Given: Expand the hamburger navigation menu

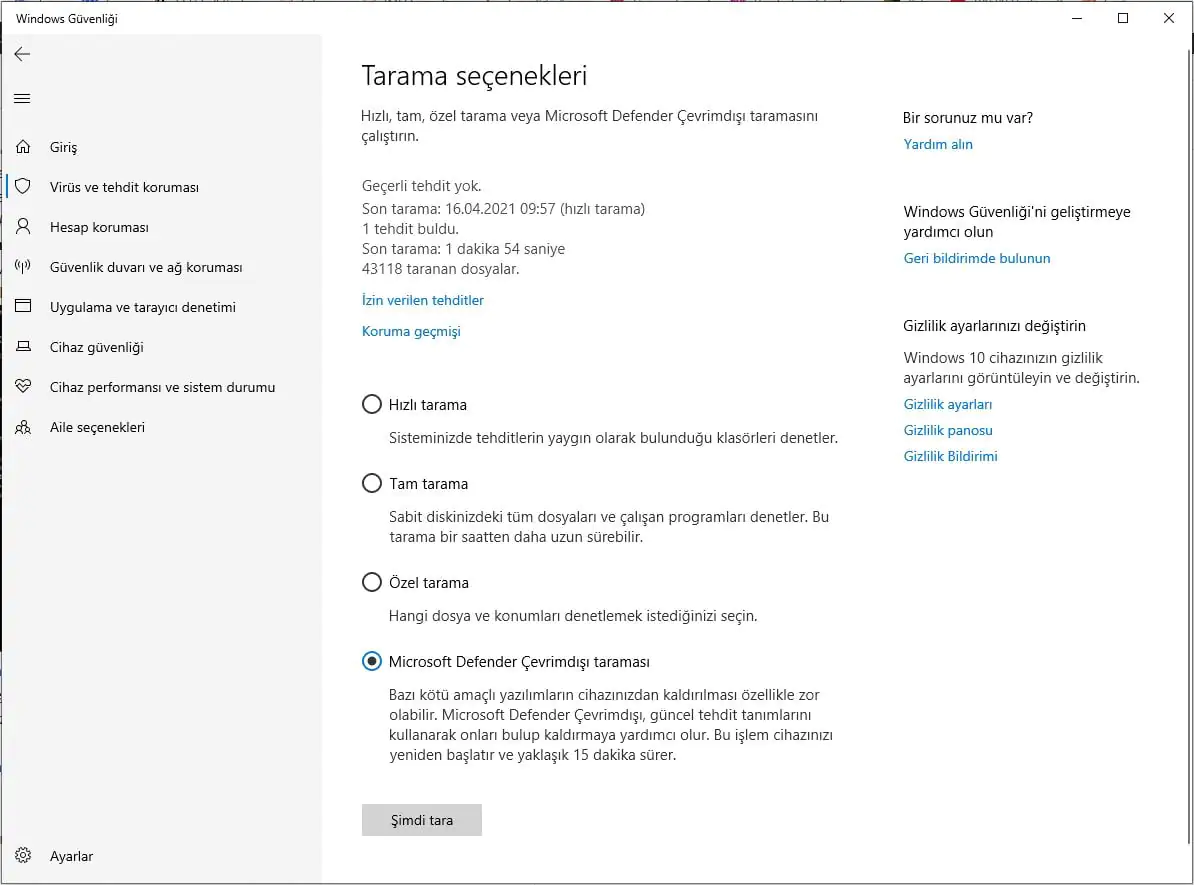Looking at the screenshot, I should pyautogui.click(x=22, y=98).
